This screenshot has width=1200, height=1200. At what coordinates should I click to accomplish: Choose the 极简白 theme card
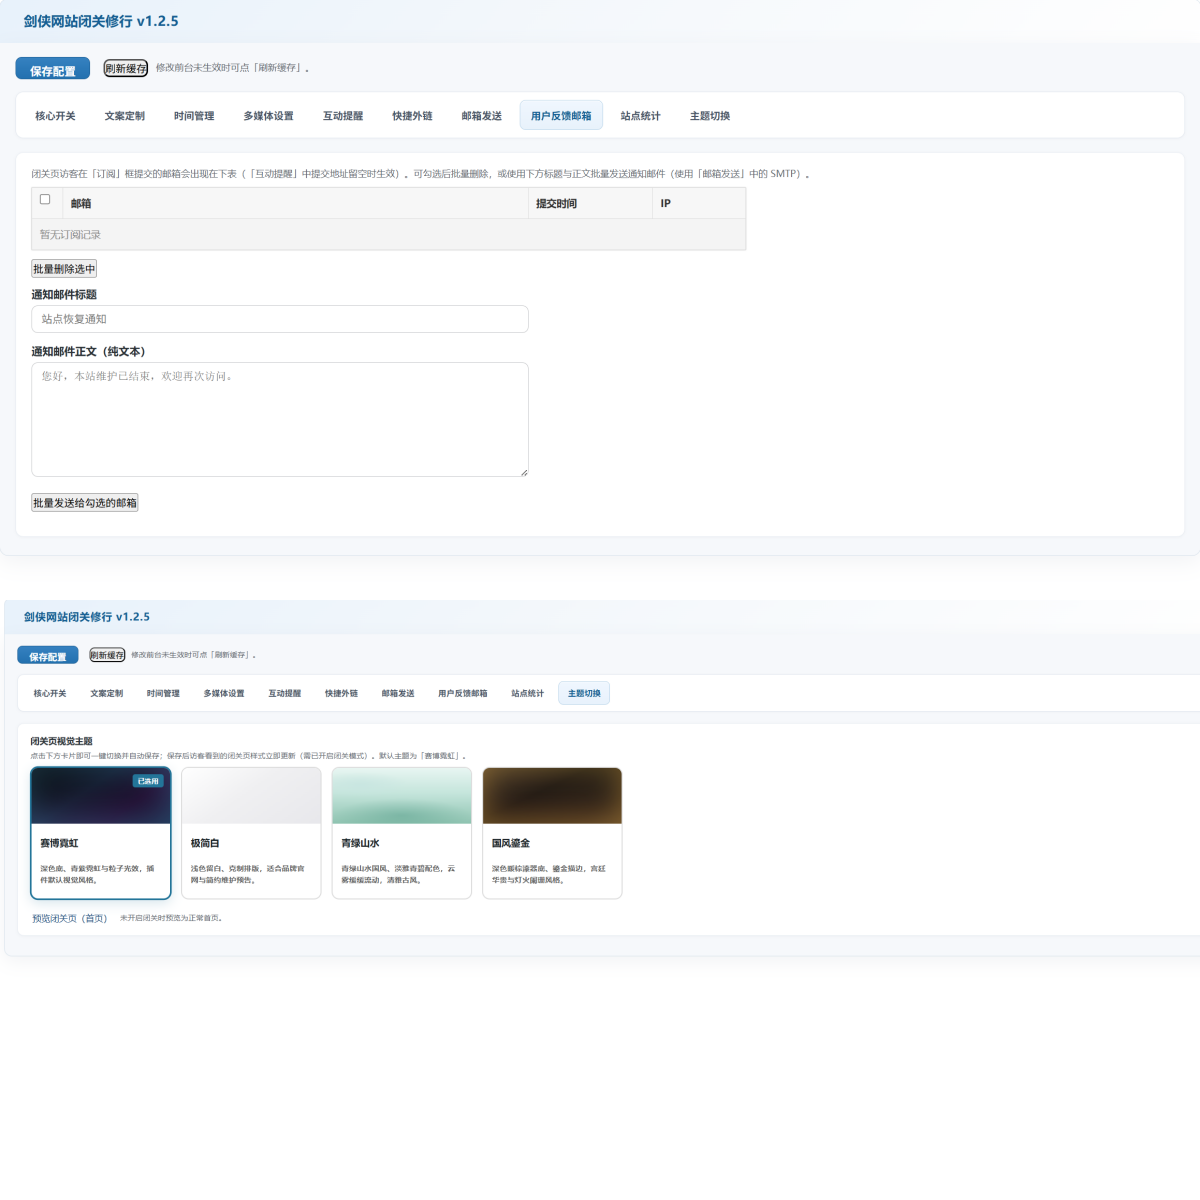coord(251,833)
